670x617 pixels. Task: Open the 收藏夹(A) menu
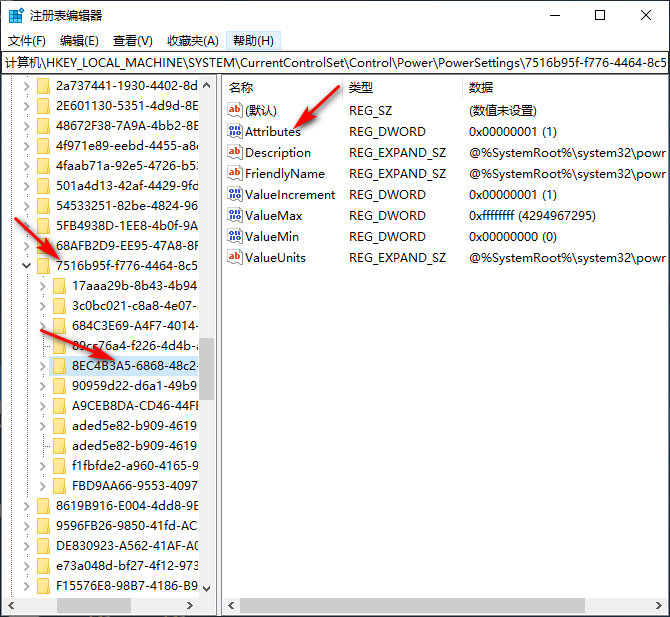click(x=192, y=41)
